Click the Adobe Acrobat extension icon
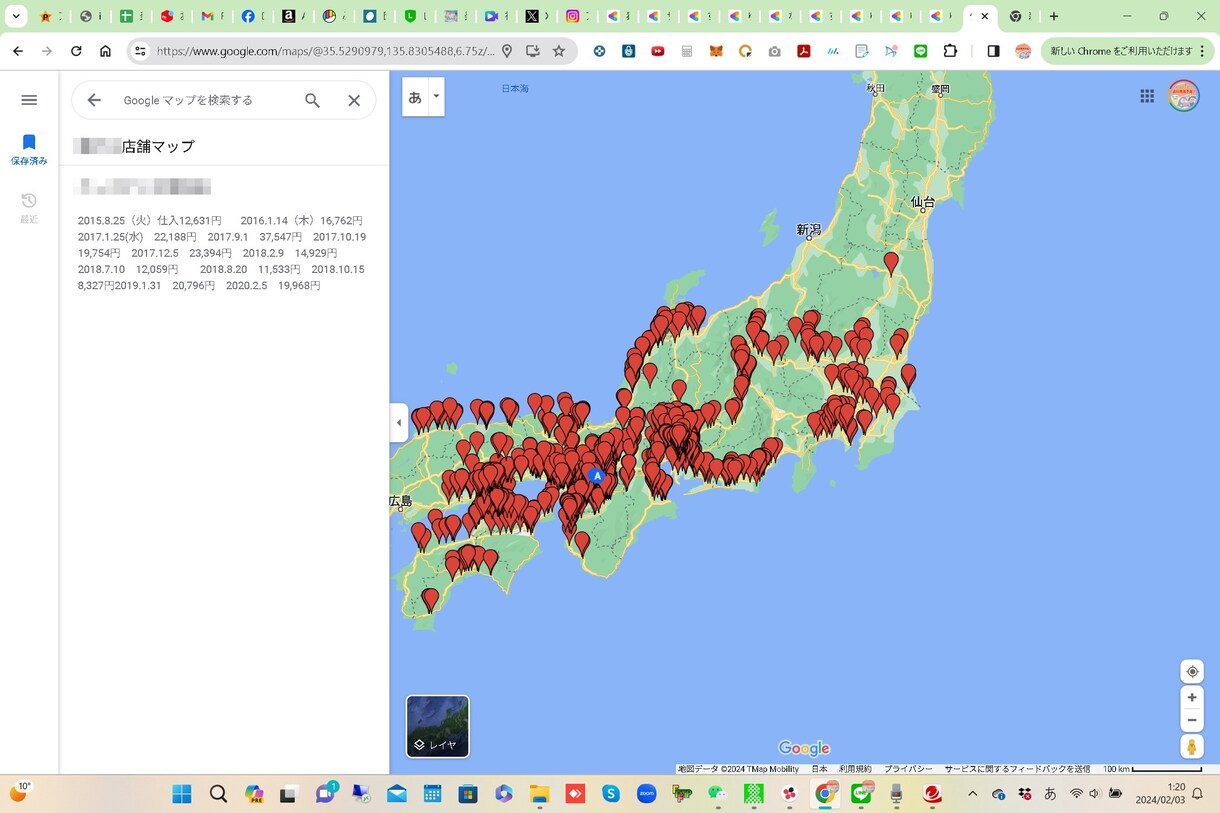Screen dimensions: 1220x813 (x=803, y=51)
